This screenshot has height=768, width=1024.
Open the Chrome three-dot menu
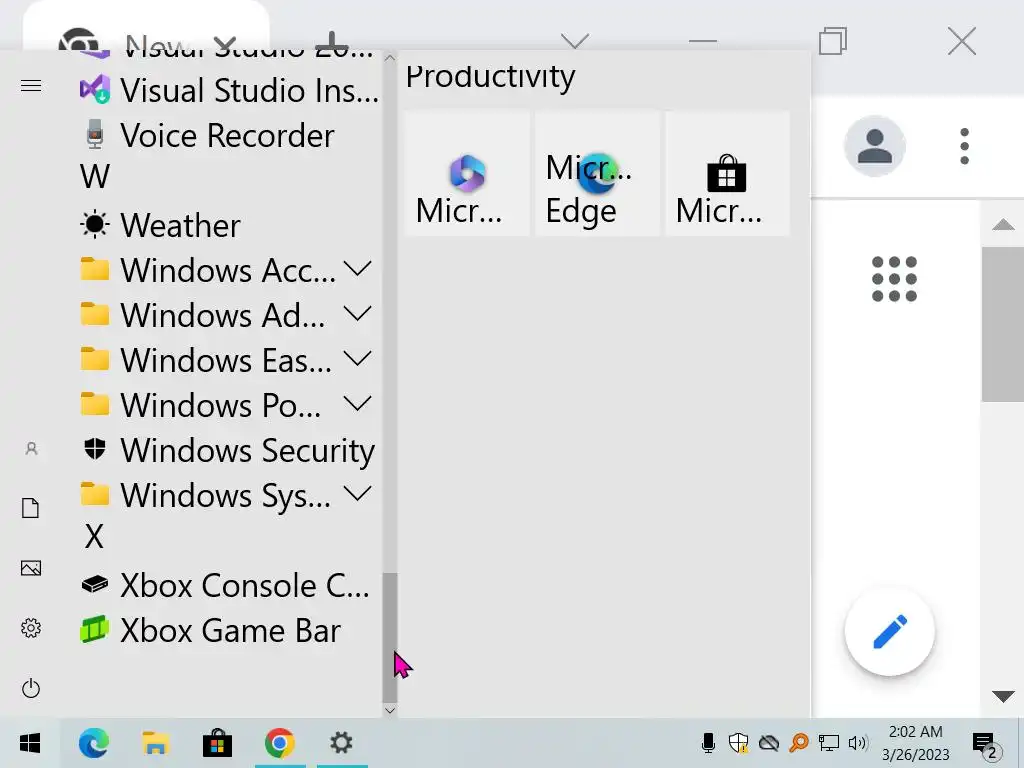[x=965, y=146]
